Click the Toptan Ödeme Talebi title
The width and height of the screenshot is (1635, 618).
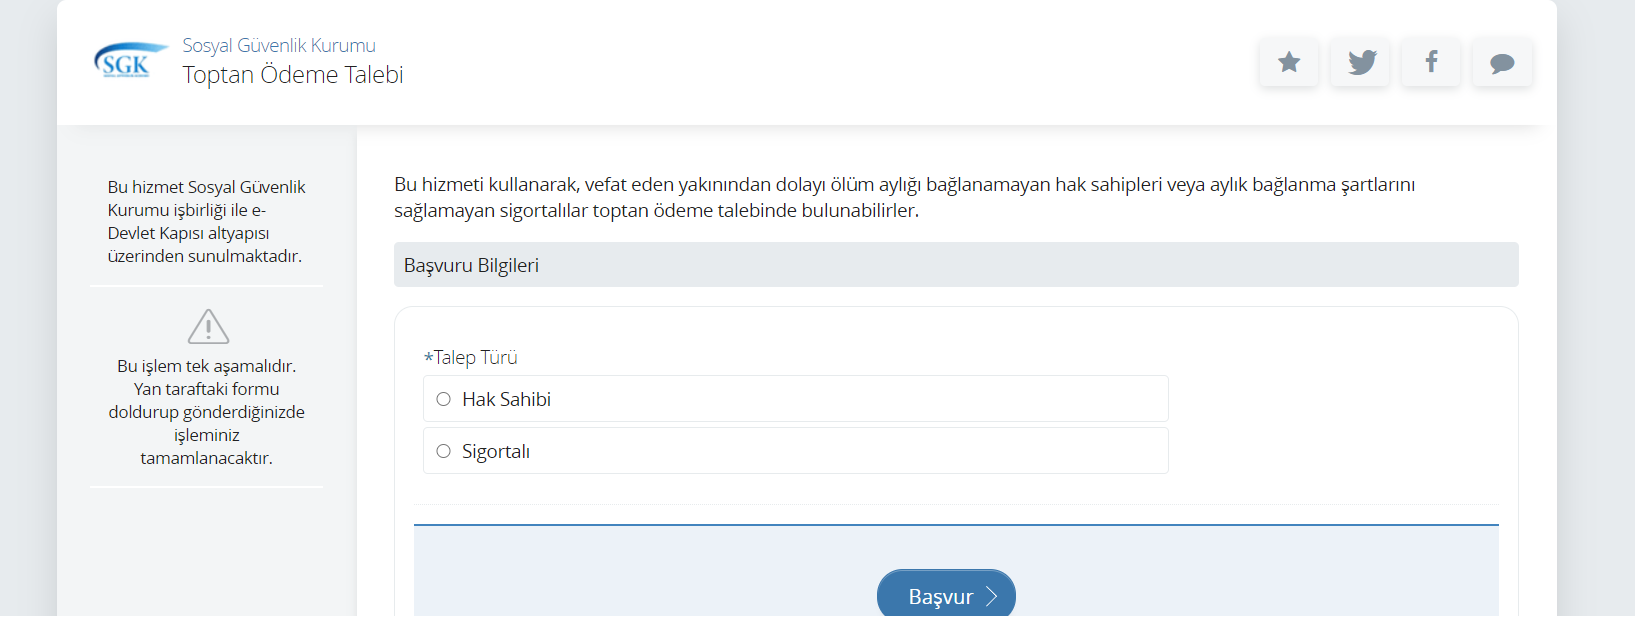coord(293,75)
